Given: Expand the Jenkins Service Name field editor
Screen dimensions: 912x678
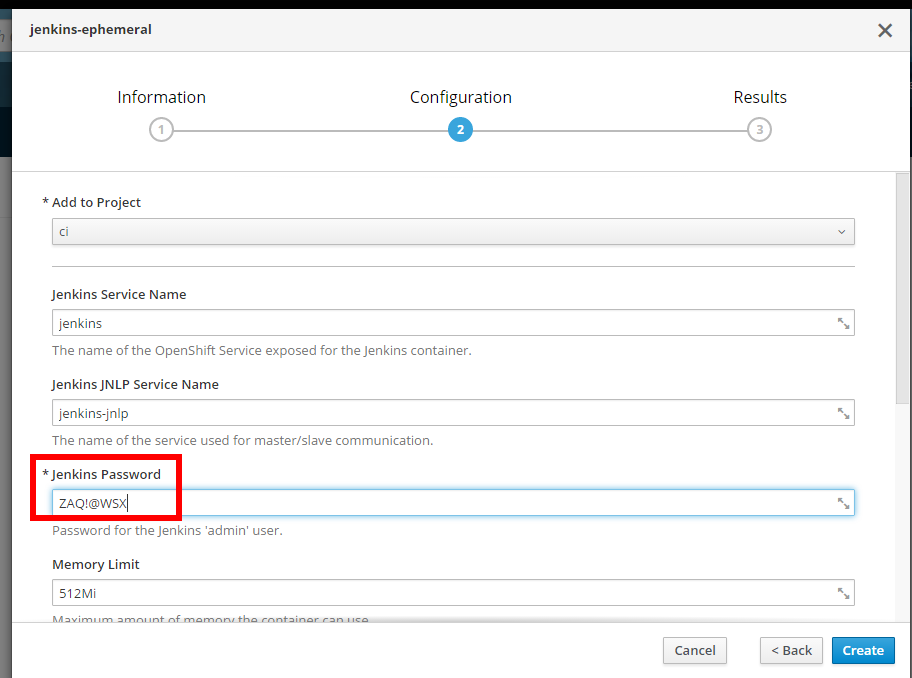Looking at the screenshot, I should click(843, 323).
